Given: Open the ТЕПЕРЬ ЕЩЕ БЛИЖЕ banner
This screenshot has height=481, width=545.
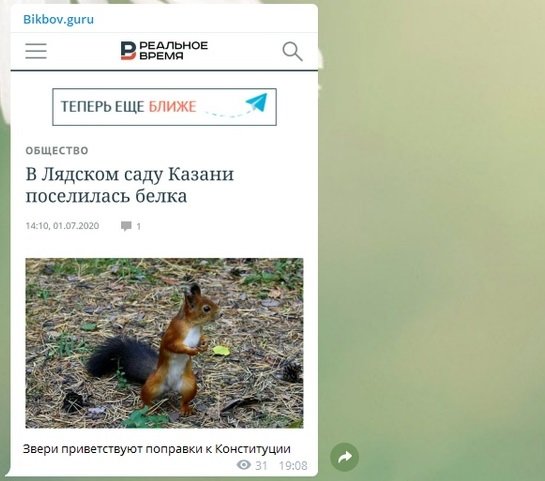Looking at the screenshot, I should 164,107.
